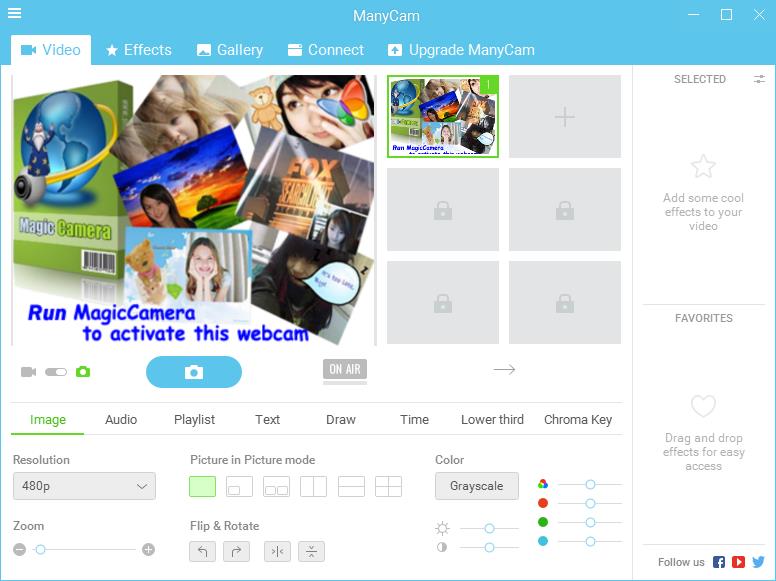
Task: Toggle the video/photo mode switch
Action: (x=56, y=372)
